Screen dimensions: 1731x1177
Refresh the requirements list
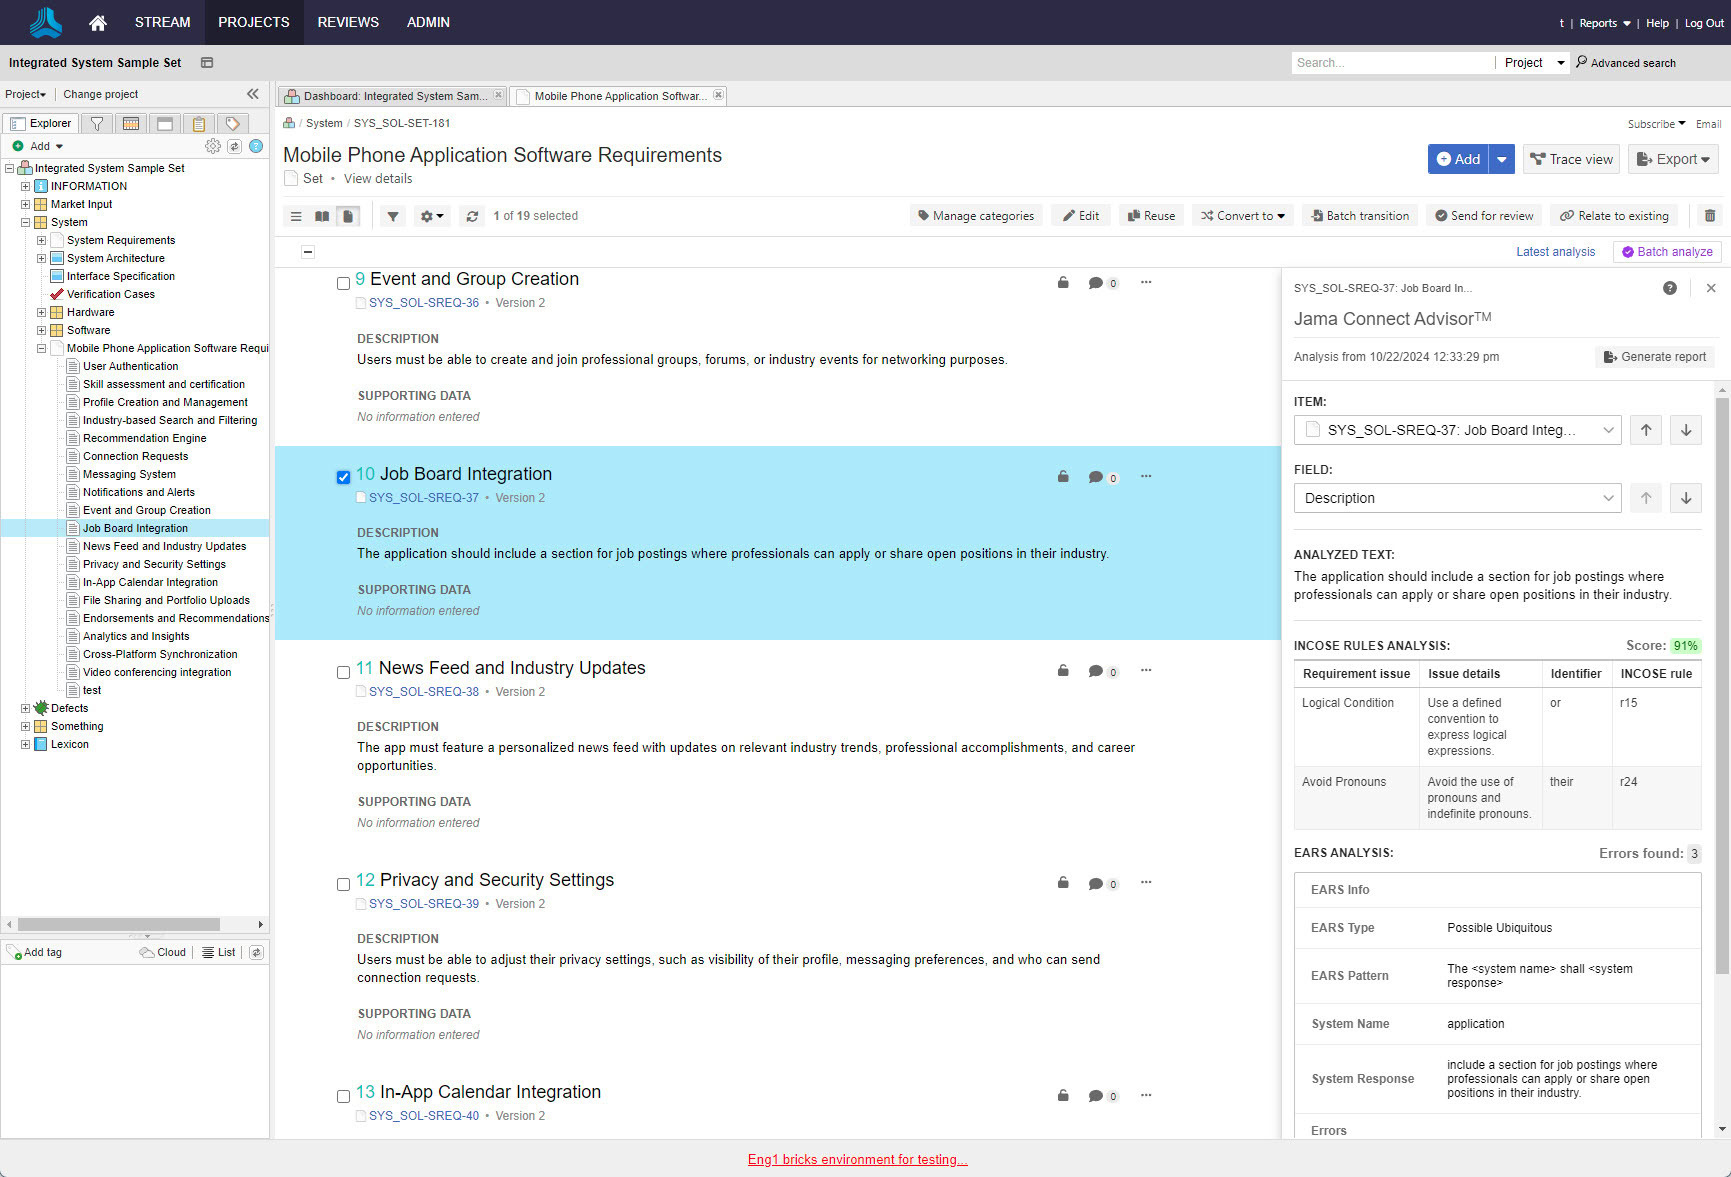(472, 216)
